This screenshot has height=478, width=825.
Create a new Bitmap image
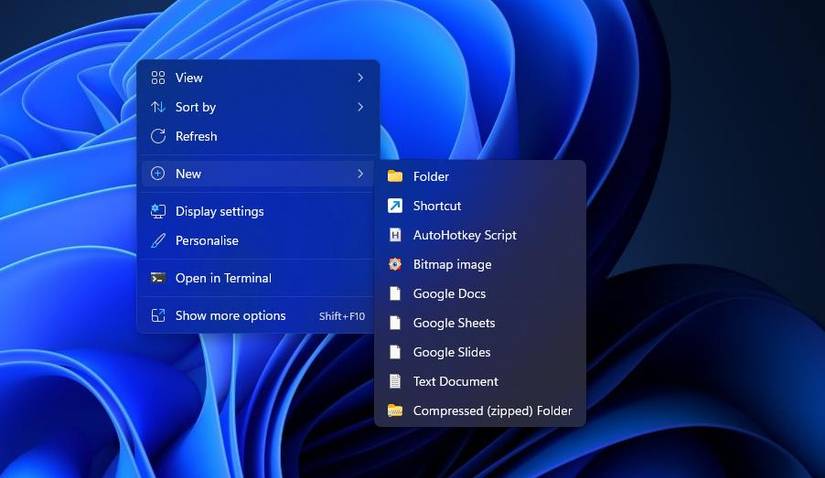pyautogui.click(x=480, y=264)
